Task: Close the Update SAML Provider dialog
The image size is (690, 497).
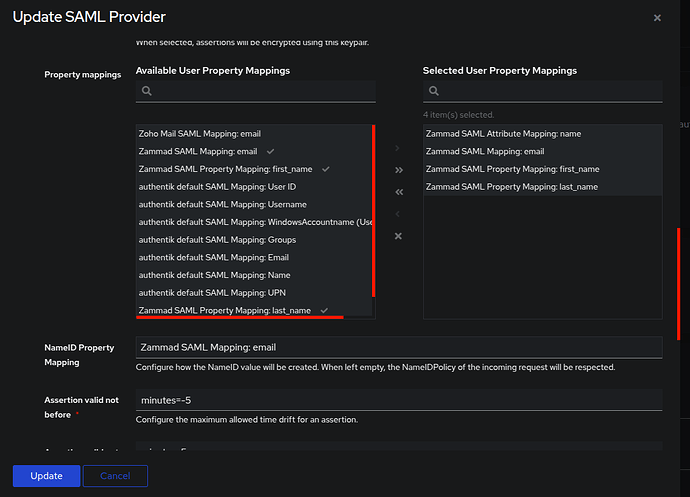Action: (657, 18)
